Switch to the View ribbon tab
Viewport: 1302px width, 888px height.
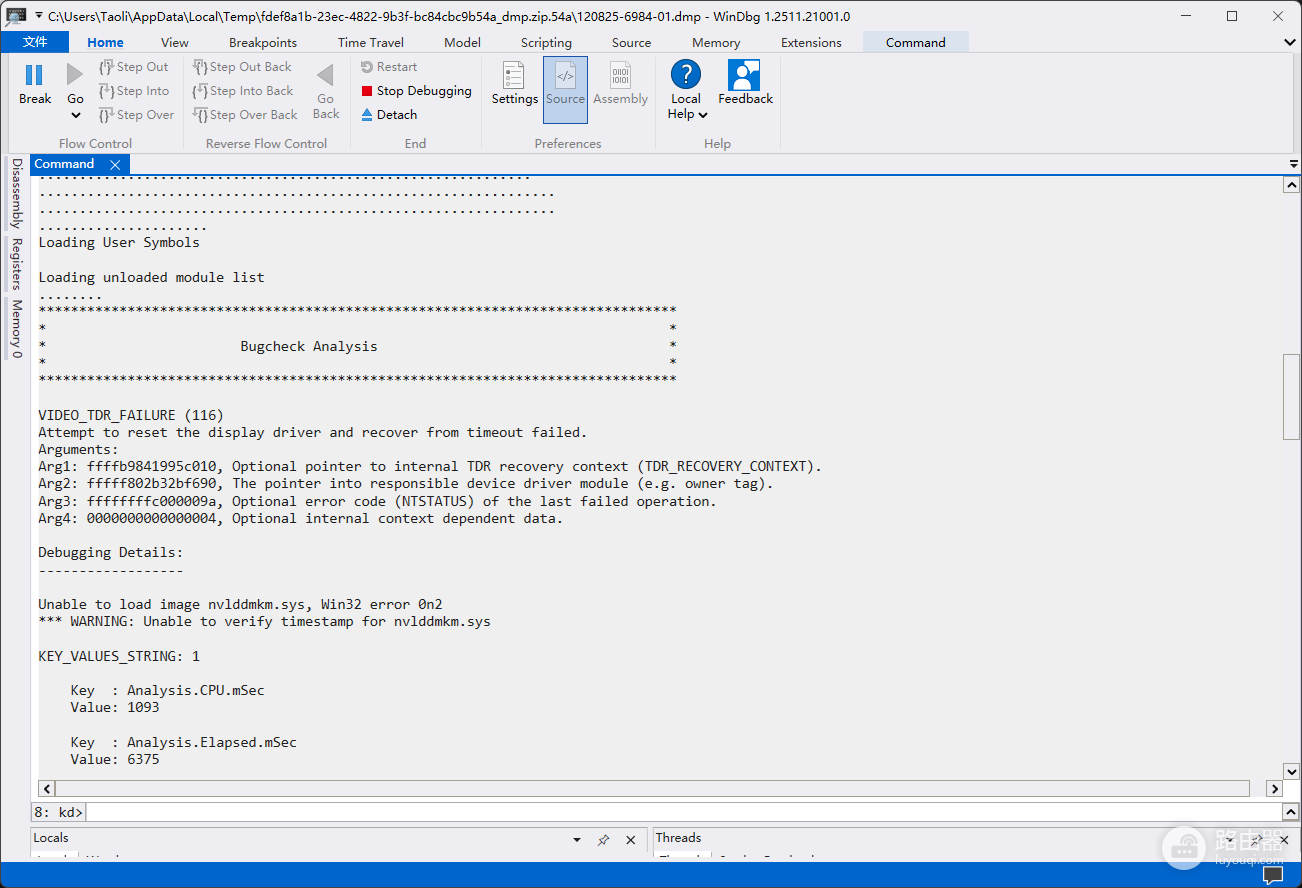pos(175,42)
